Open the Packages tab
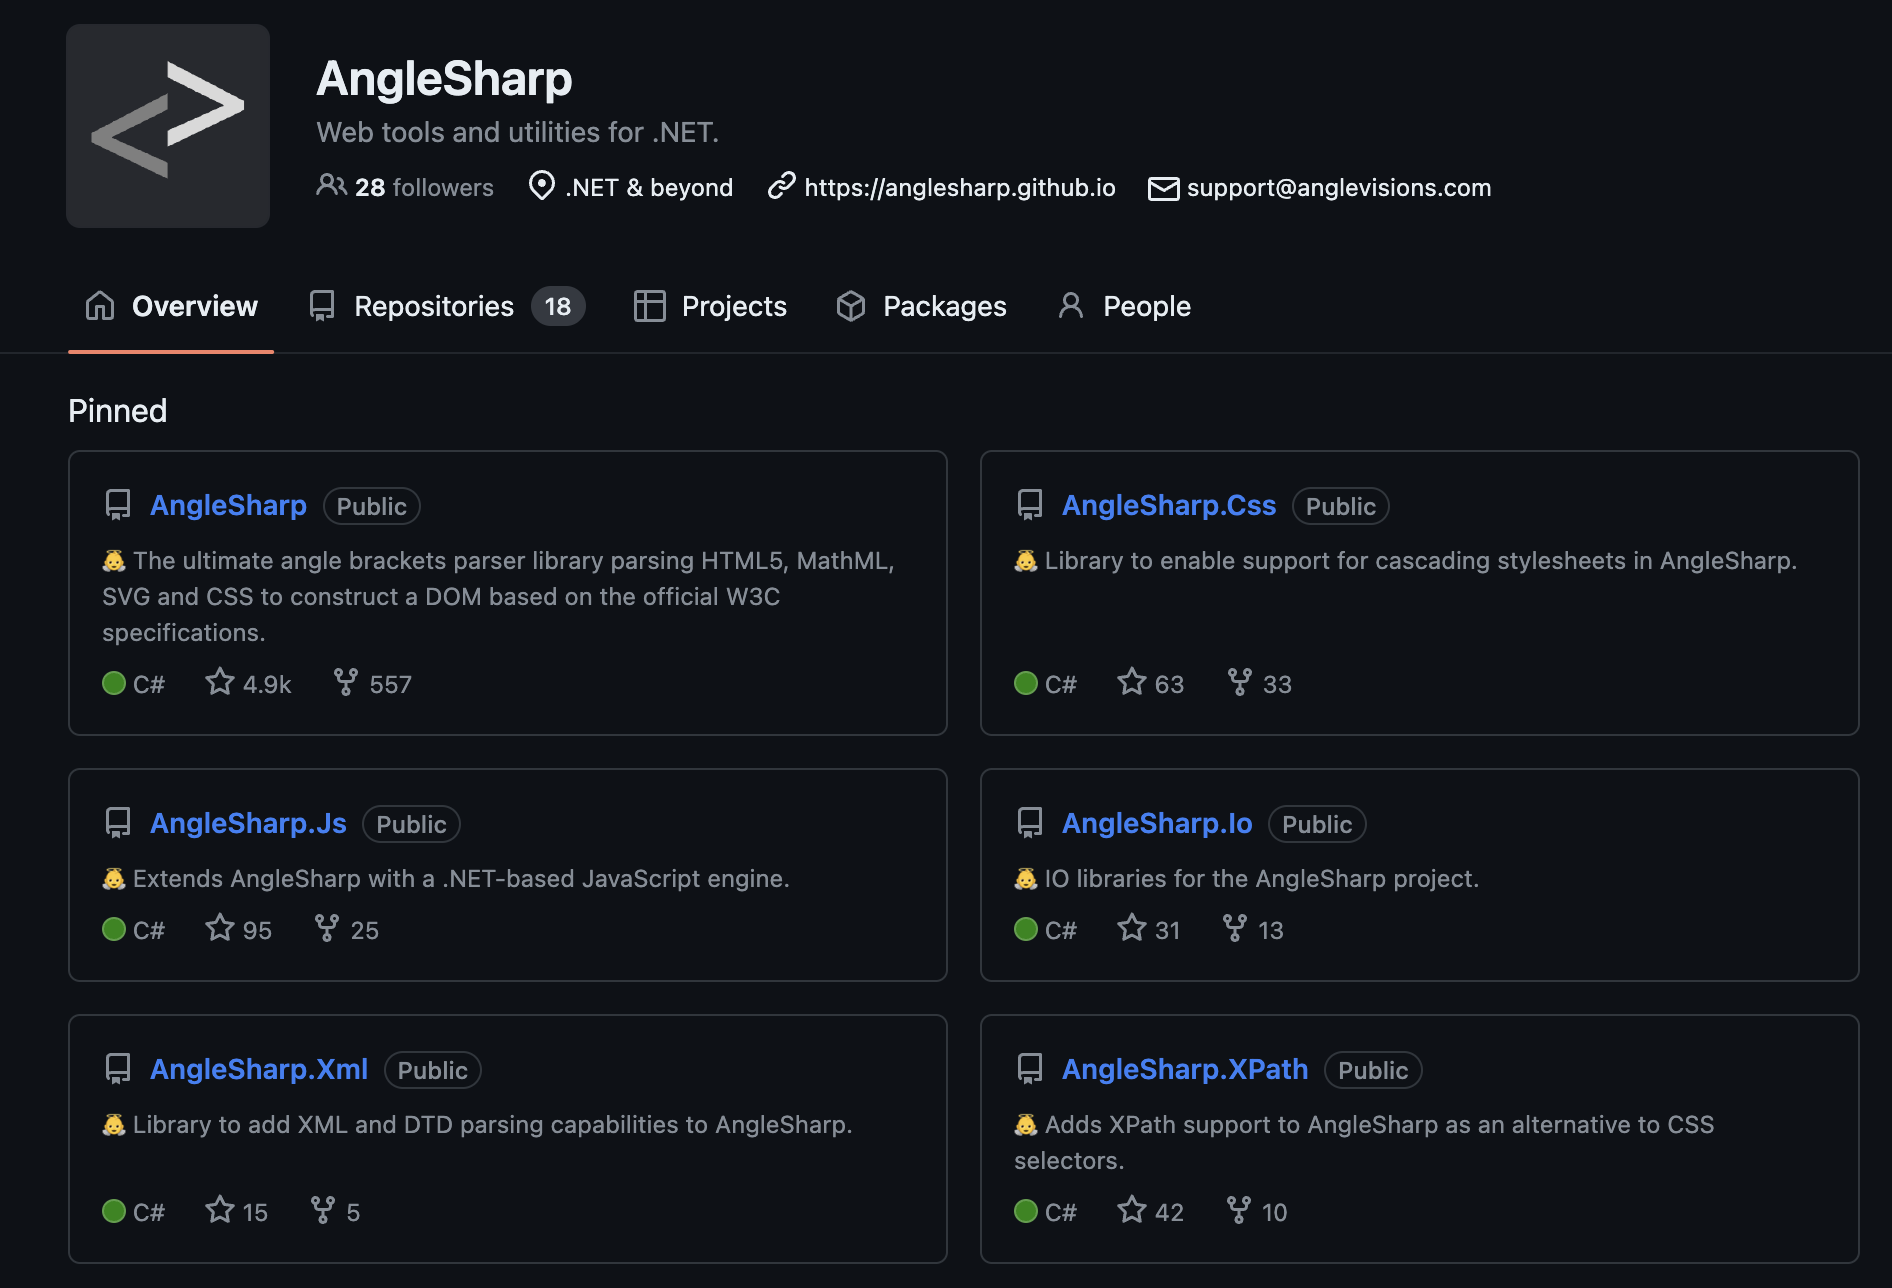 tap(921, 306)
